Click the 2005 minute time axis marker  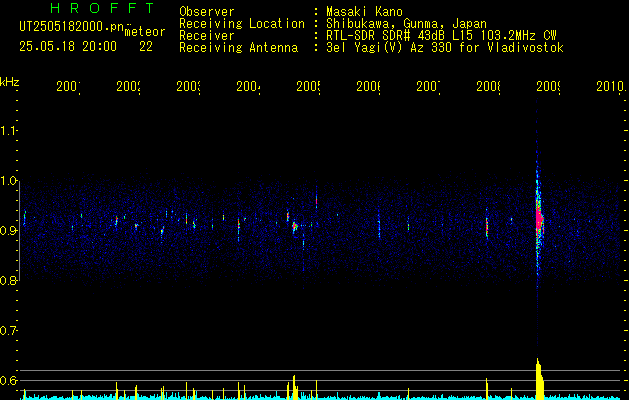pos(308,86)
